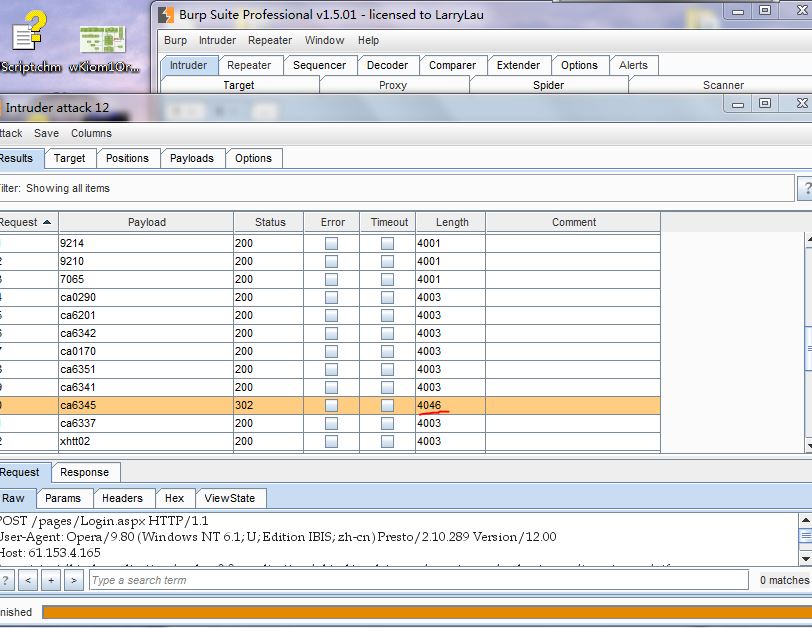This screenshot has height=628, width=812.
Task: Toggle Timeout checkbox for payload ca6342
Action: click(x=387, y=333)
